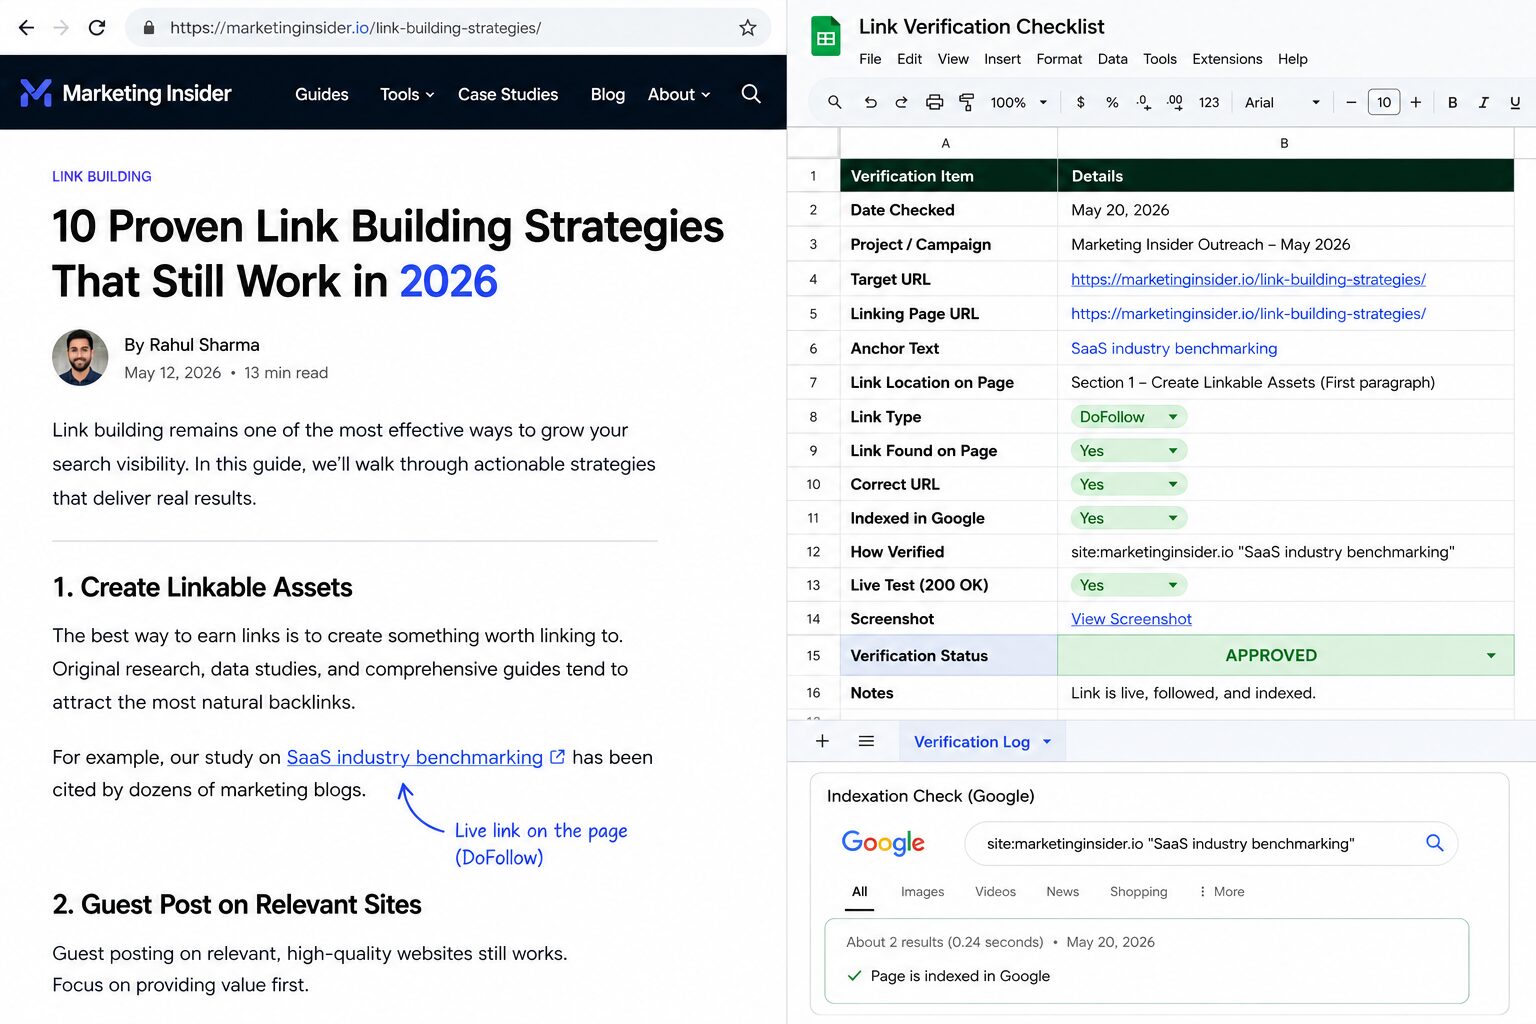Open the Live Test Yes dropdown
This screenshot has height=1024, width=1536.
click(1129, 585)
